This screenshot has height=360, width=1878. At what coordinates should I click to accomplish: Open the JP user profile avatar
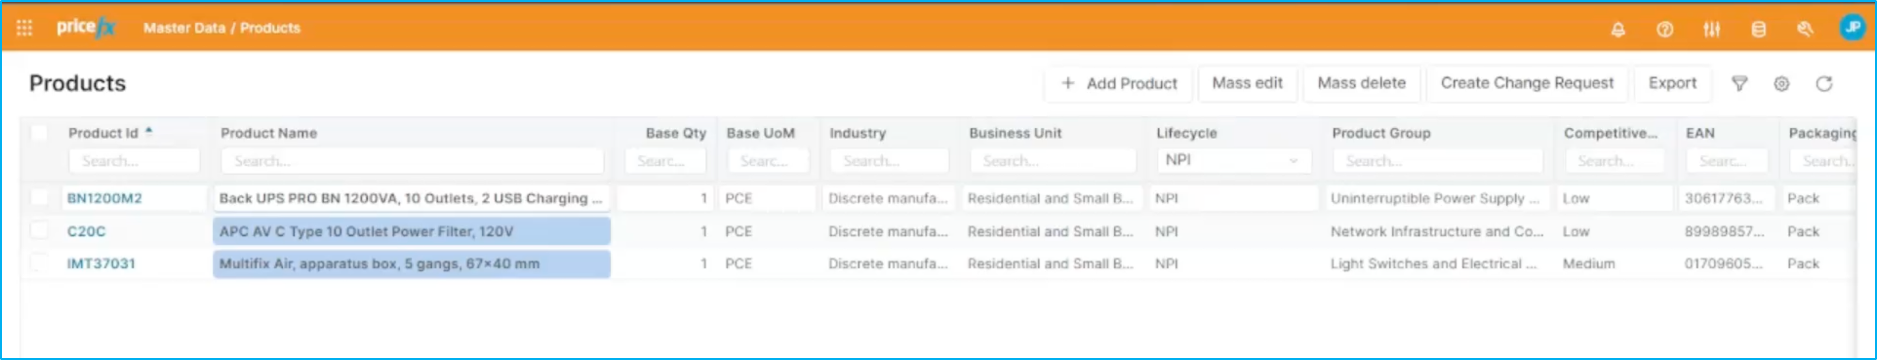1852,28
